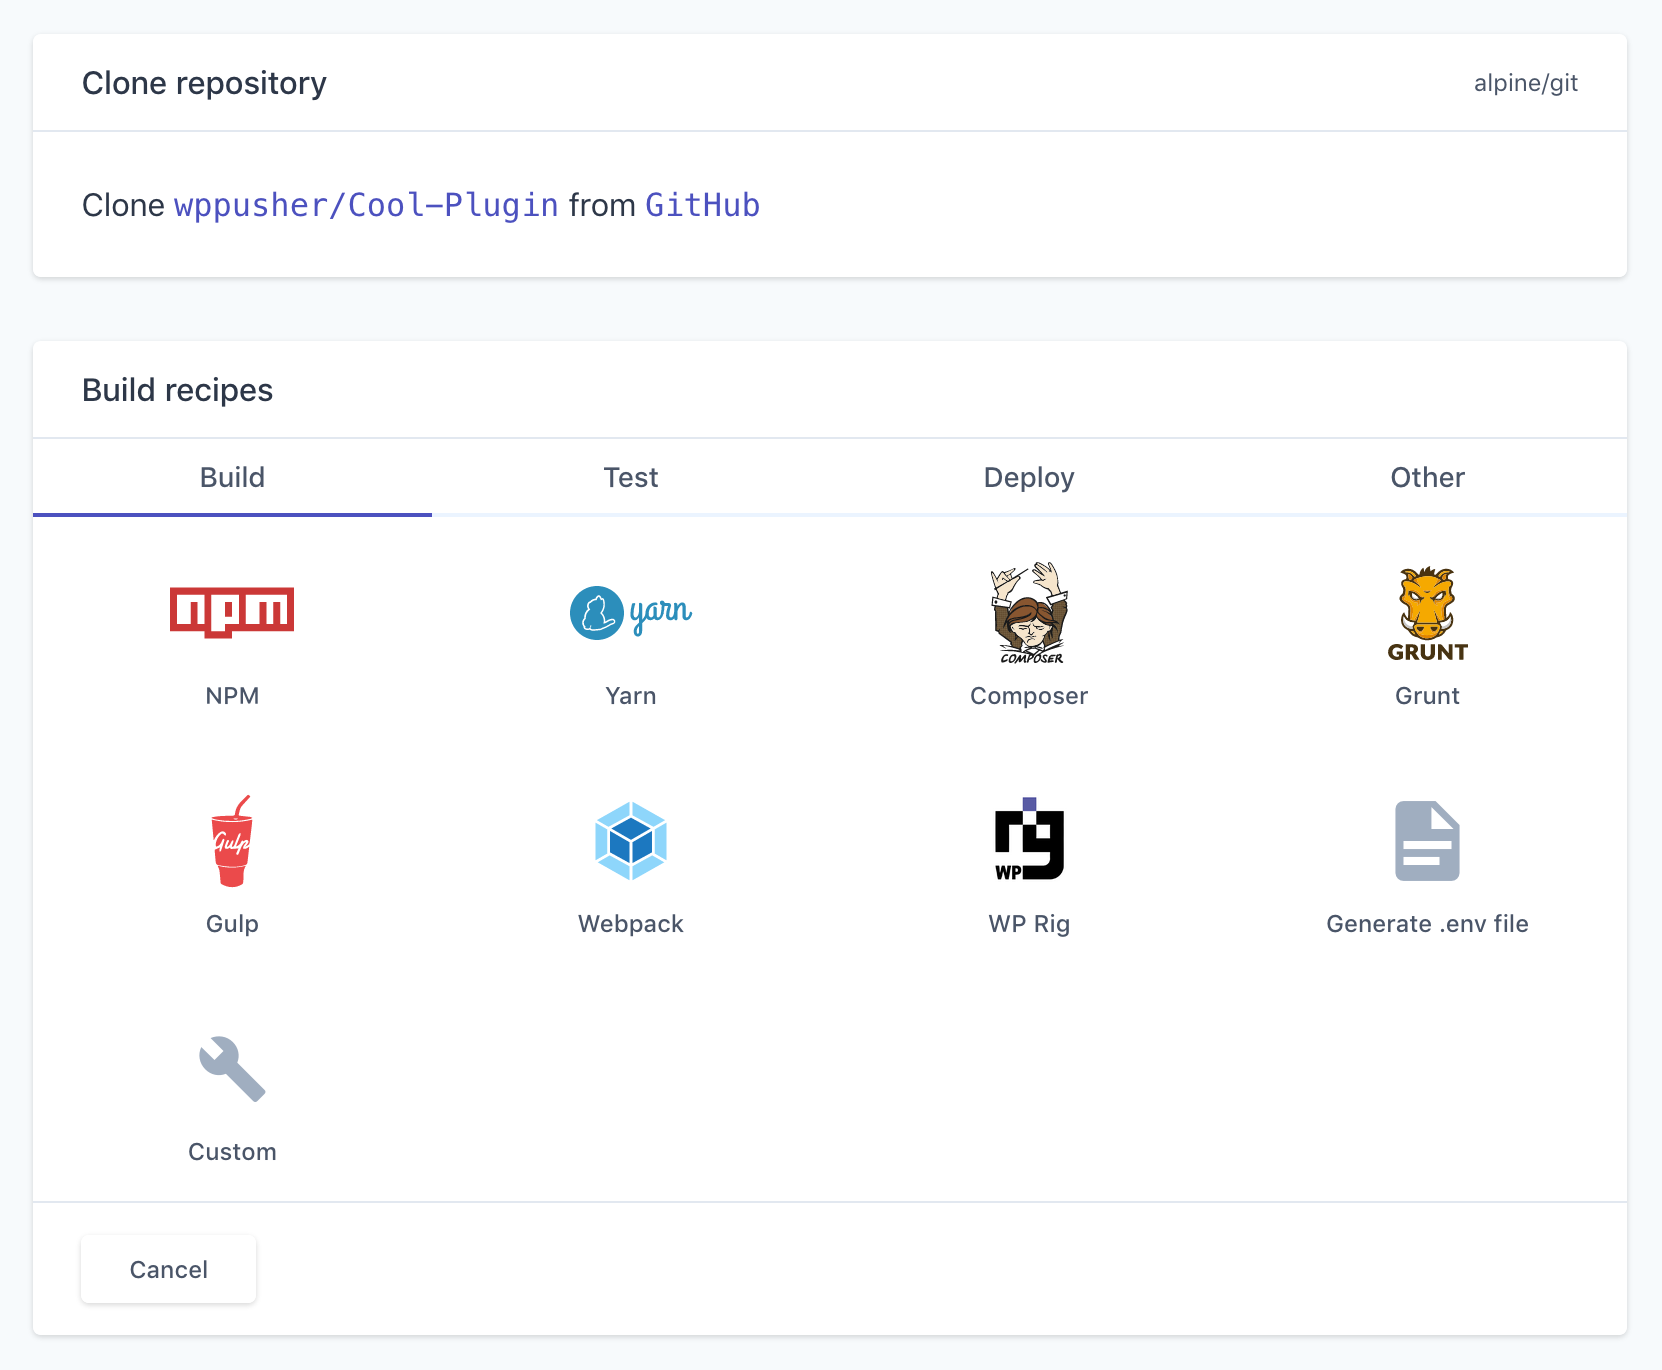Image resolution: width=1662 pixels, height=1370 pixels.
Task: Click the Yarn label text
Action: 631,696
